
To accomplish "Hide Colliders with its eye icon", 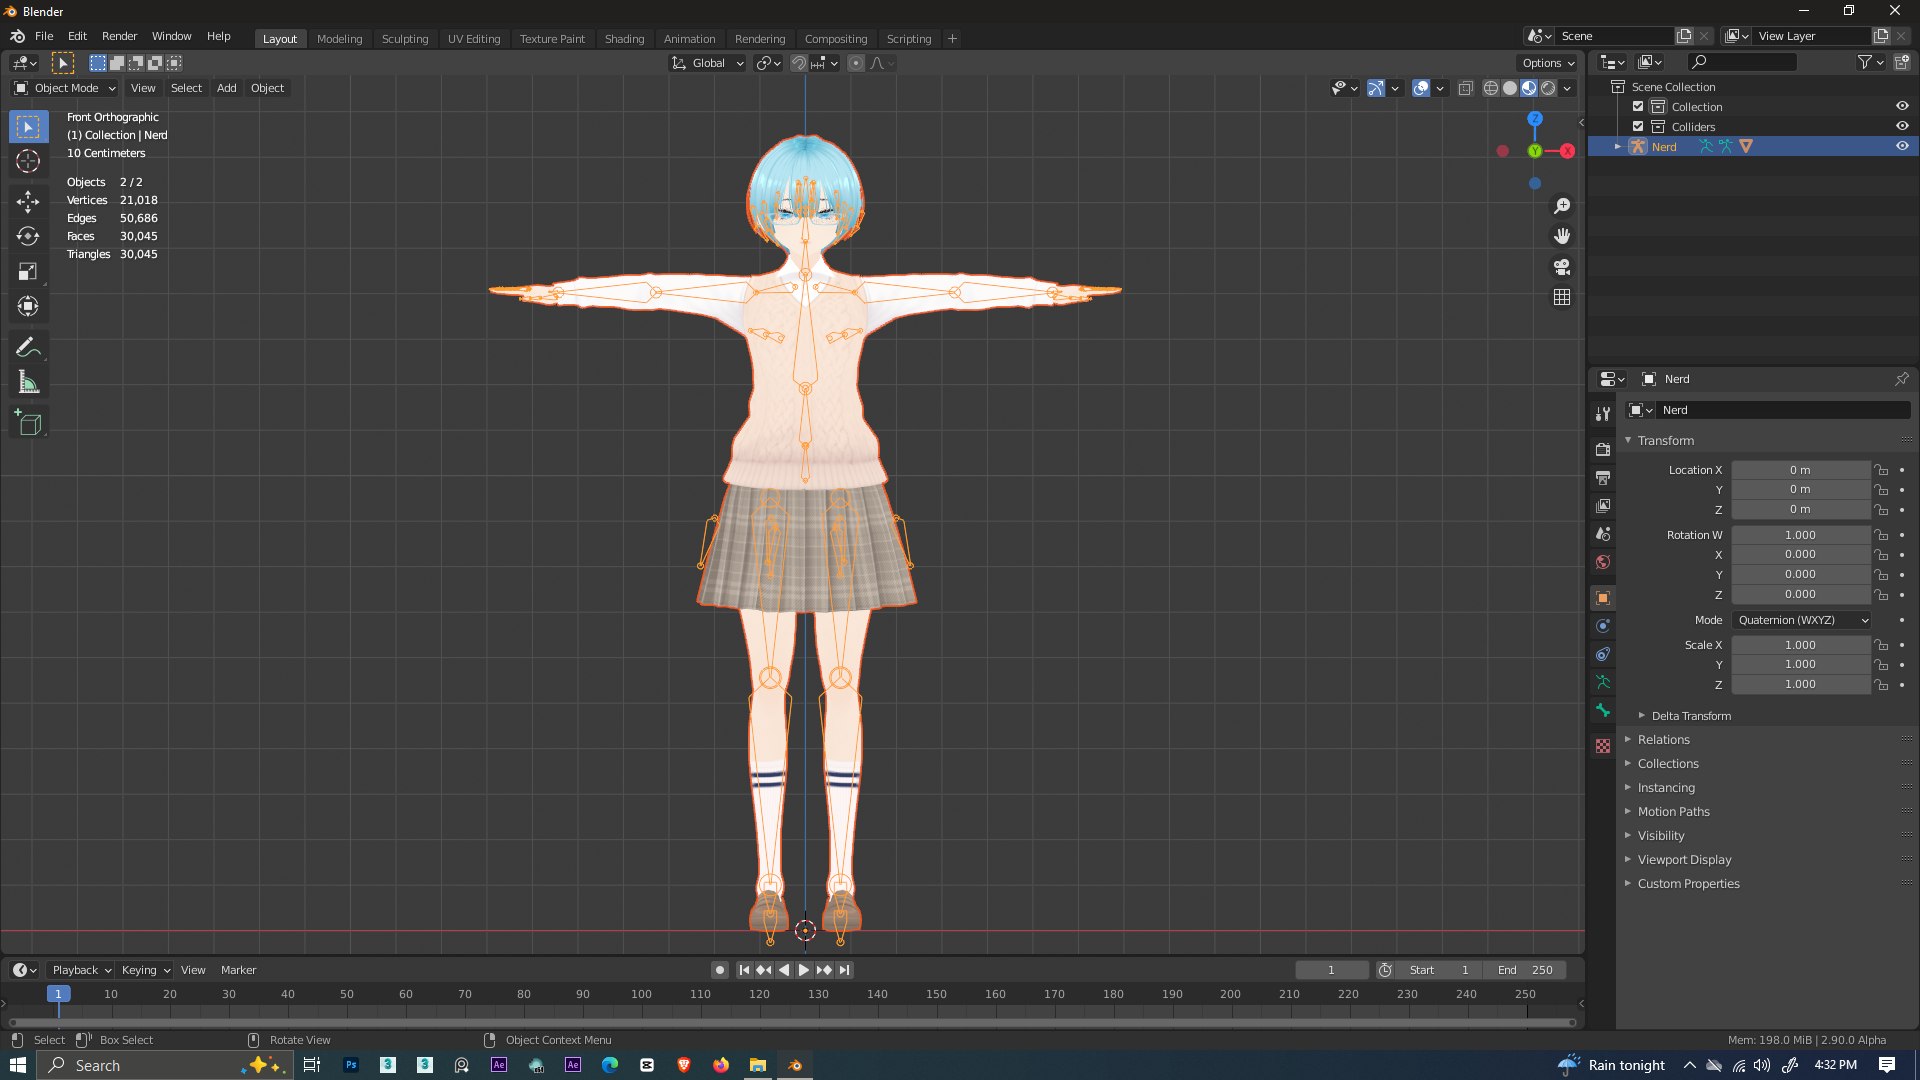I will (x=1902, y=126).
